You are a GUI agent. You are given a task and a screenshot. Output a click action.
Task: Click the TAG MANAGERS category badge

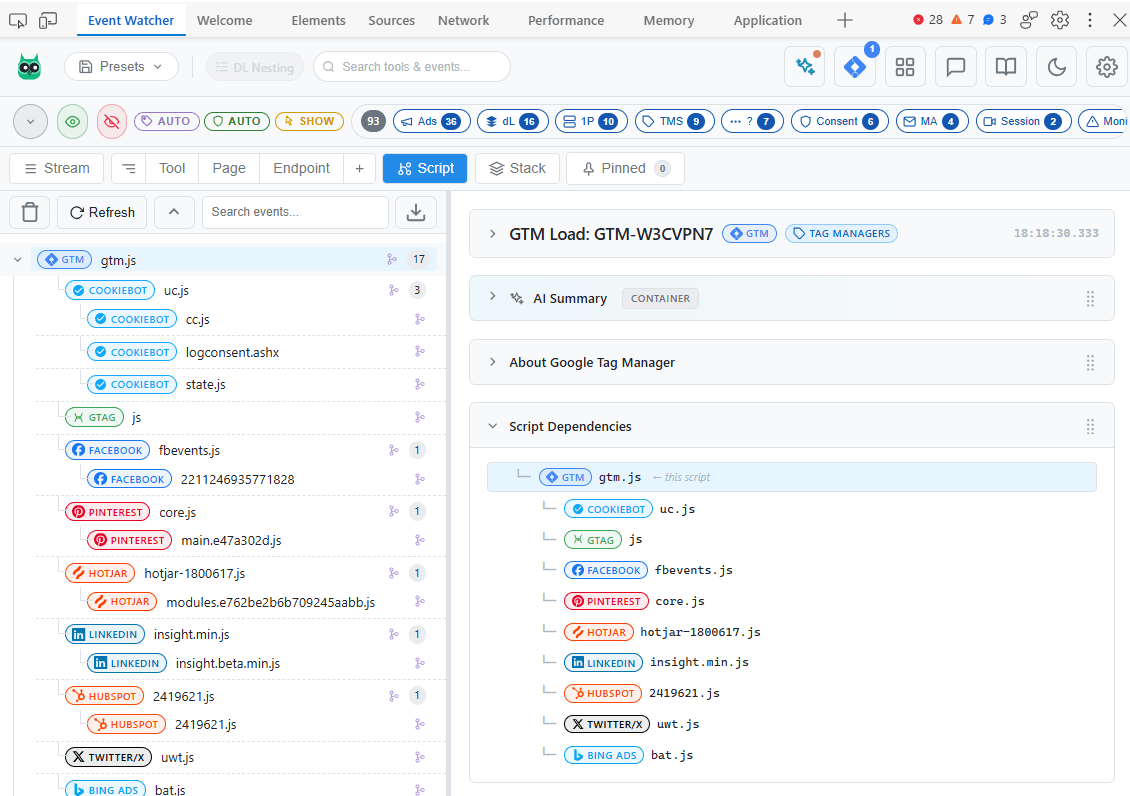pyautogui.click(x=841, y=233)
